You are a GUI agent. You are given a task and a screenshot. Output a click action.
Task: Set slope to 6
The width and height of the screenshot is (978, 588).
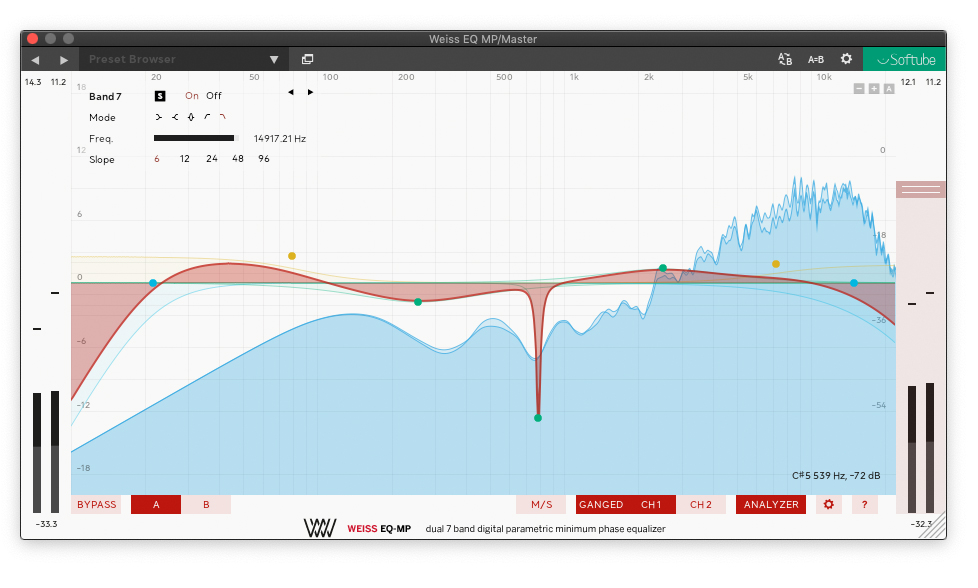(157, 159)
